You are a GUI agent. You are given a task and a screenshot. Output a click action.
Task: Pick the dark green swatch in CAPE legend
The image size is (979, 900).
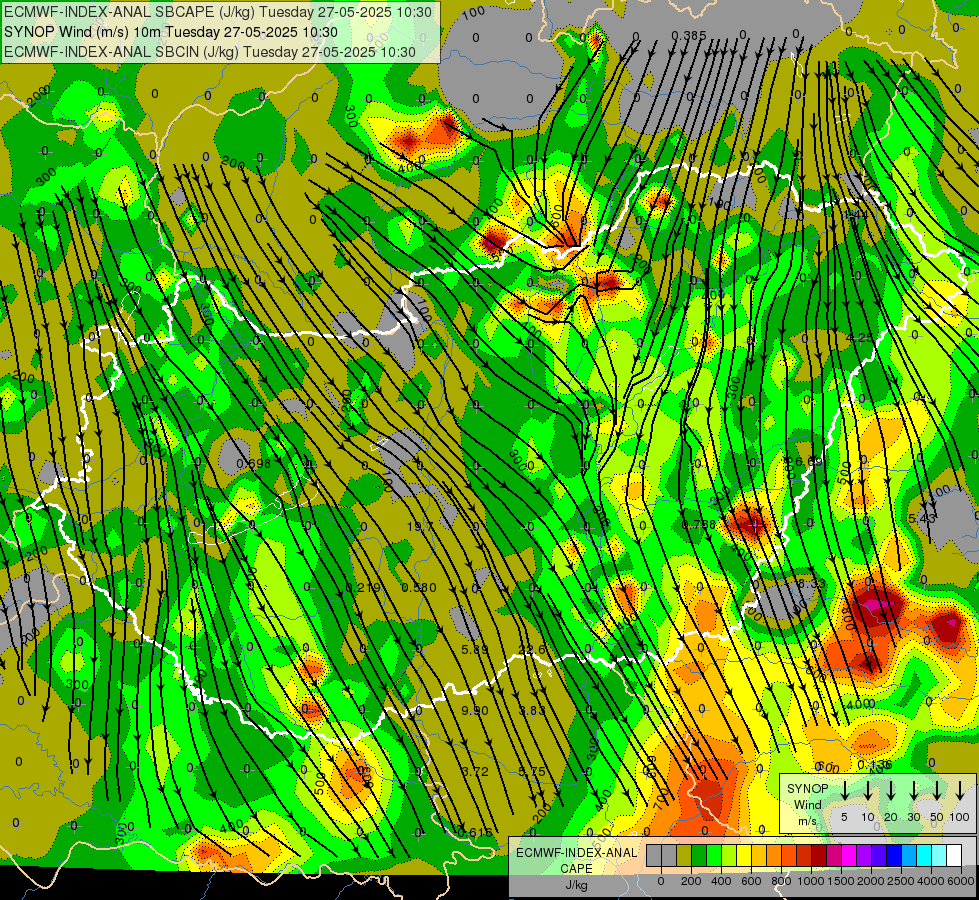(x=699, y=855)
